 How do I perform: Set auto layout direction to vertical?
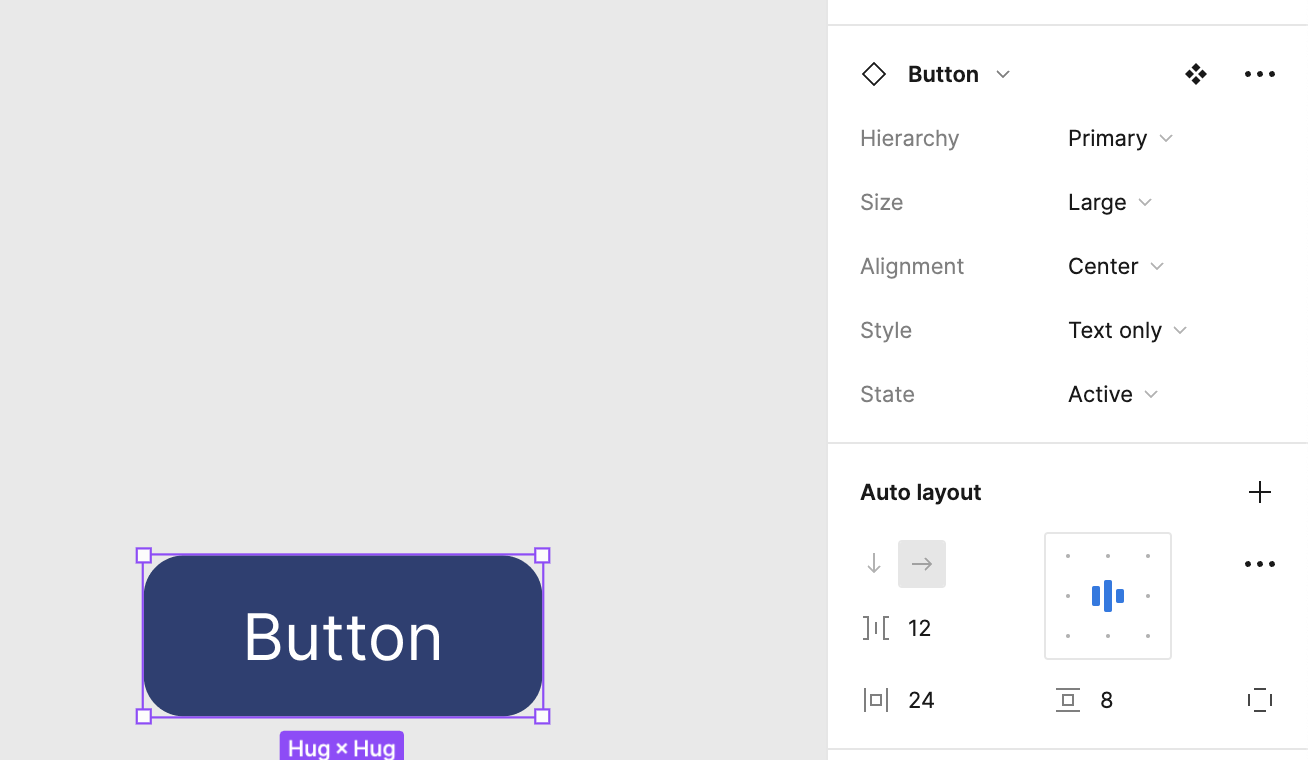click(x=874, y=564)
